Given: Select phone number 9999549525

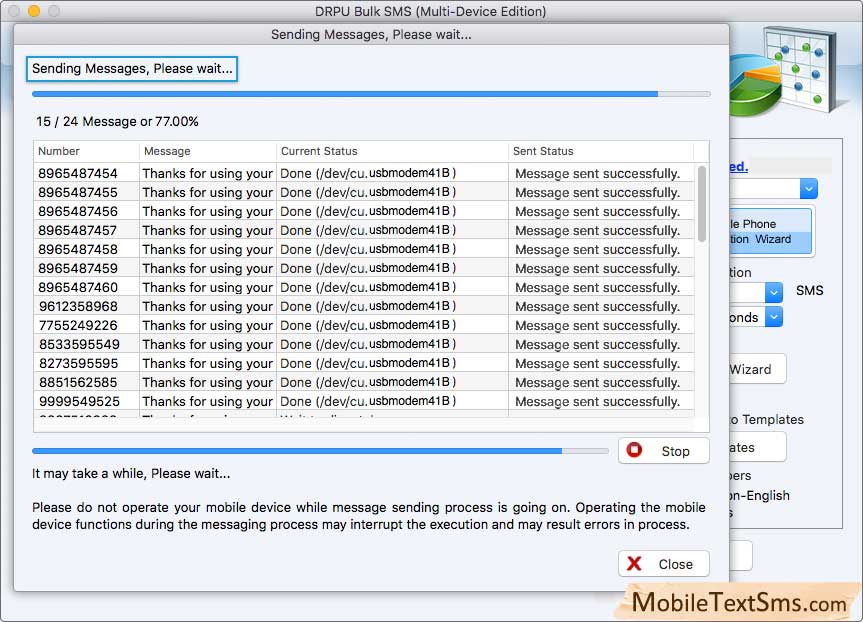Looking at the screenshot, I should pos(79,401).
